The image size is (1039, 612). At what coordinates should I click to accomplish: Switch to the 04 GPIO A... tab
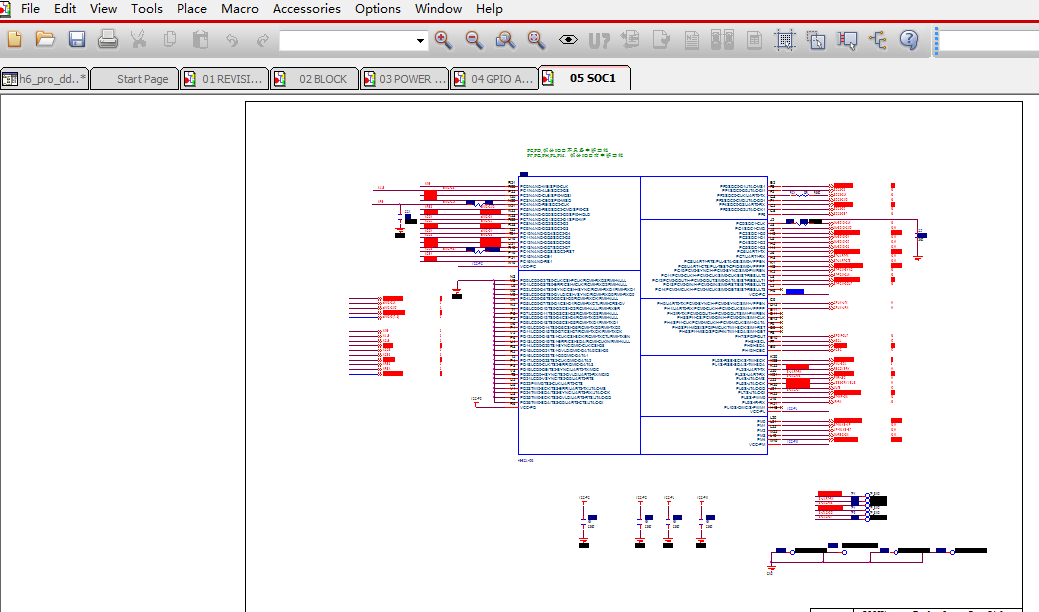point(495,79)
